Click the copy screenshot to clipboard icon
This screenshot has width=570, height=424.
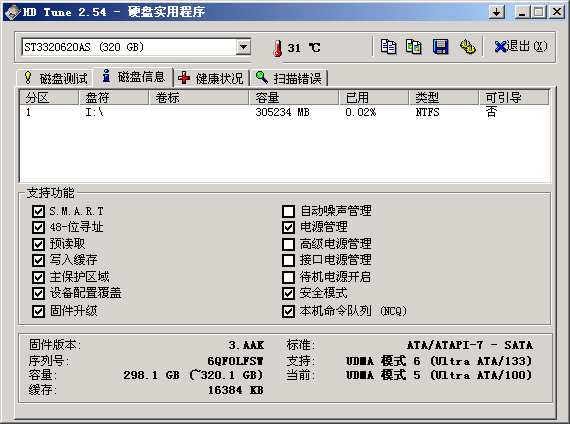[414, 47]
